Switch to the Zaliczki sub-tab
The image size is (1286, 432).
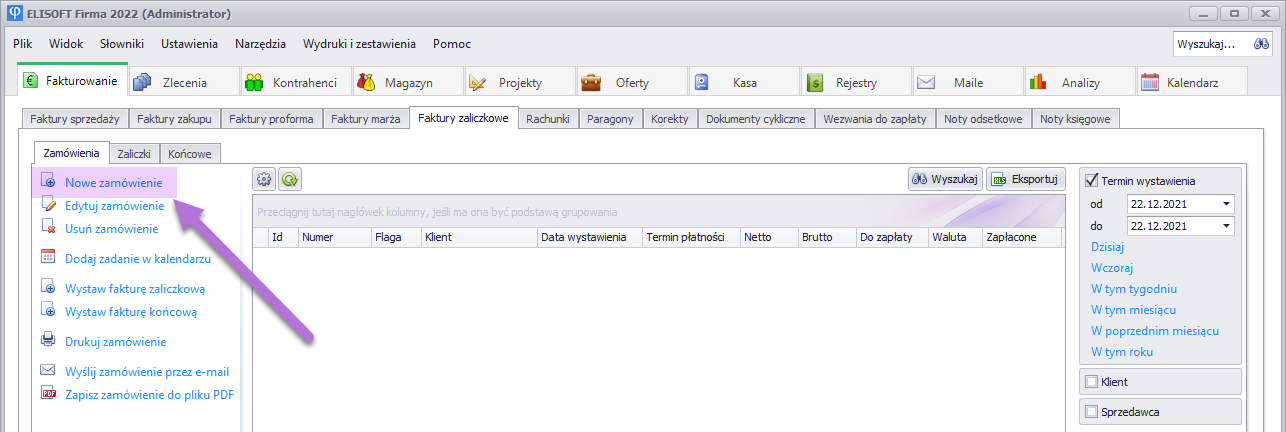(x=134, y=154)
